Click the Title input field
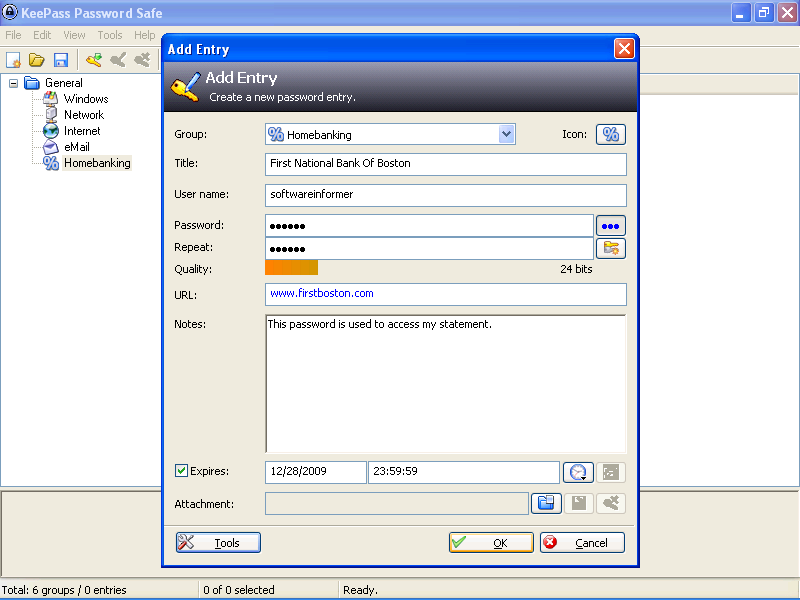Screen dimensions: 800x600 pos(446,164)
